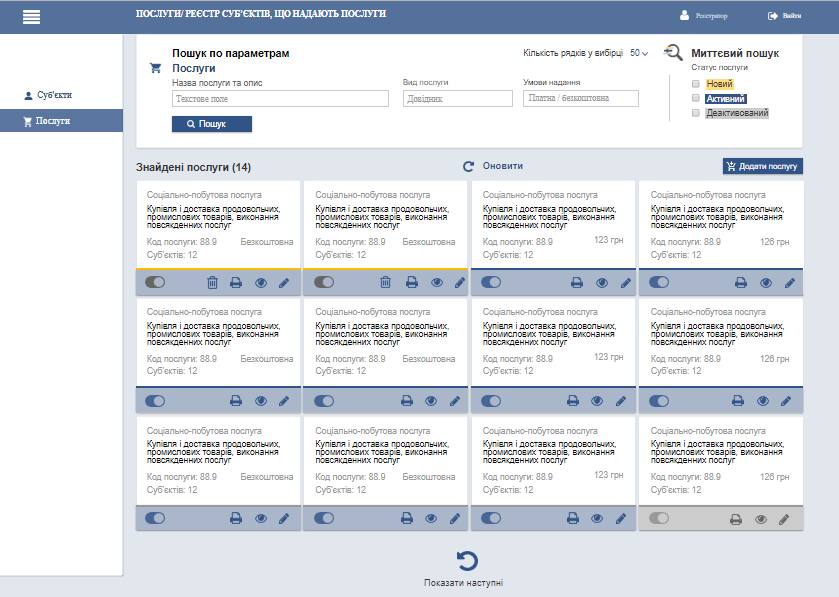839x597 pixels.
Task: Tick the Деактивований status checkbox
Action: tap(696, 113)
